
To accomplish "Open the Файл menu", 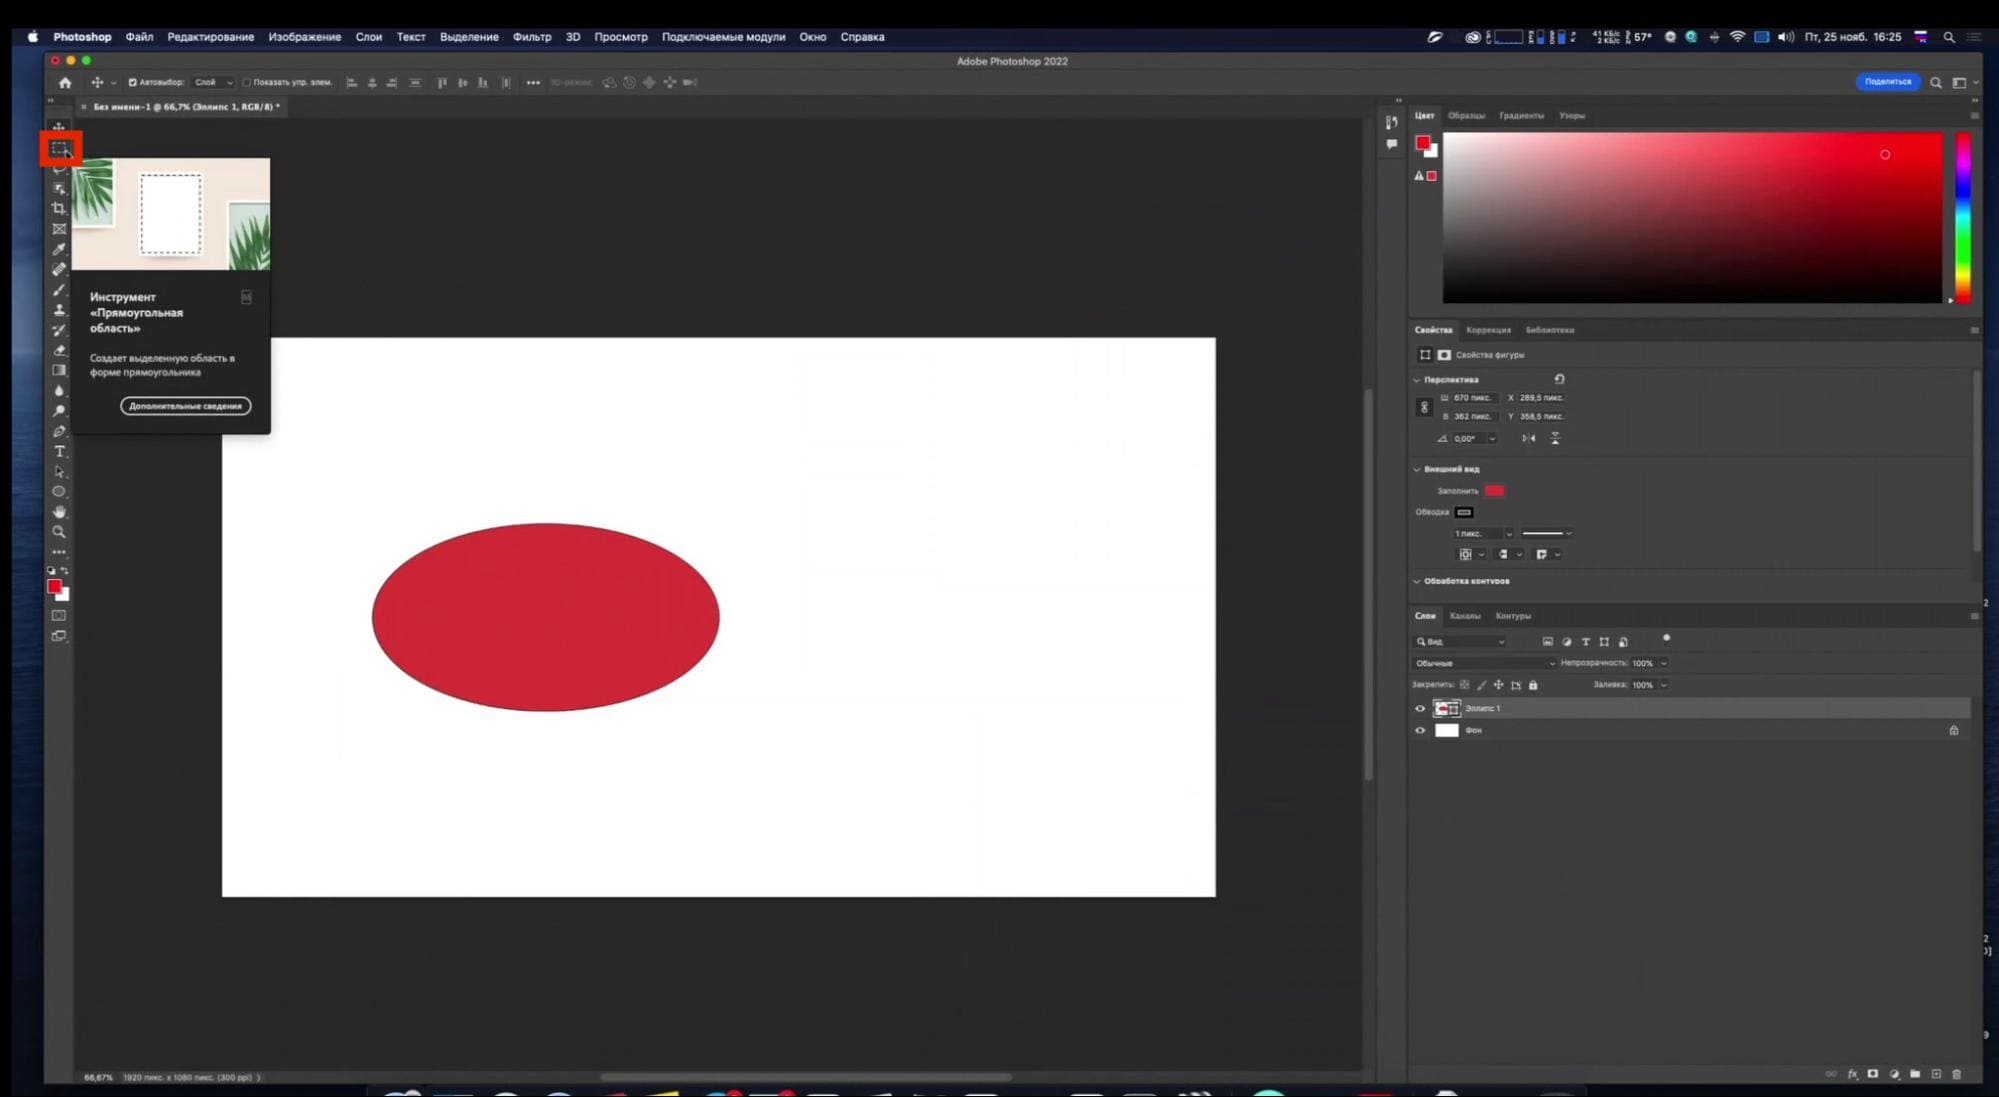I will [x=139, y=37].
